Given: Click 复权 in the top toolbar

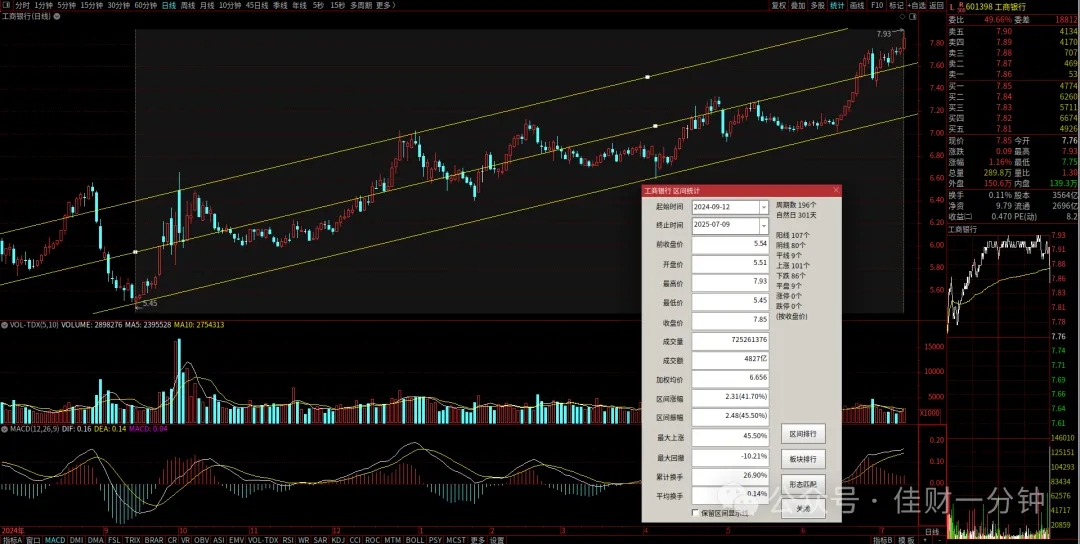Looking at the screenshot, I should 778,5.
